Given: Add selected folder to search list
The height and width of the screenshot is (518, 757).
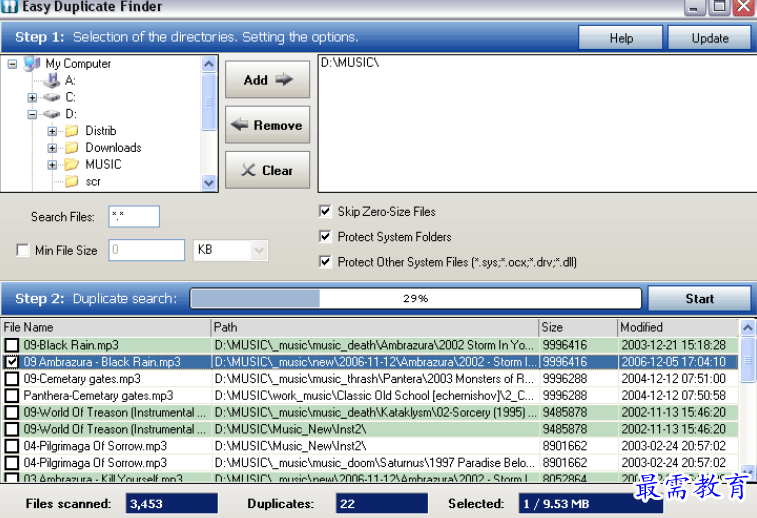Looking at the screenshot, I should coord(267,80).
